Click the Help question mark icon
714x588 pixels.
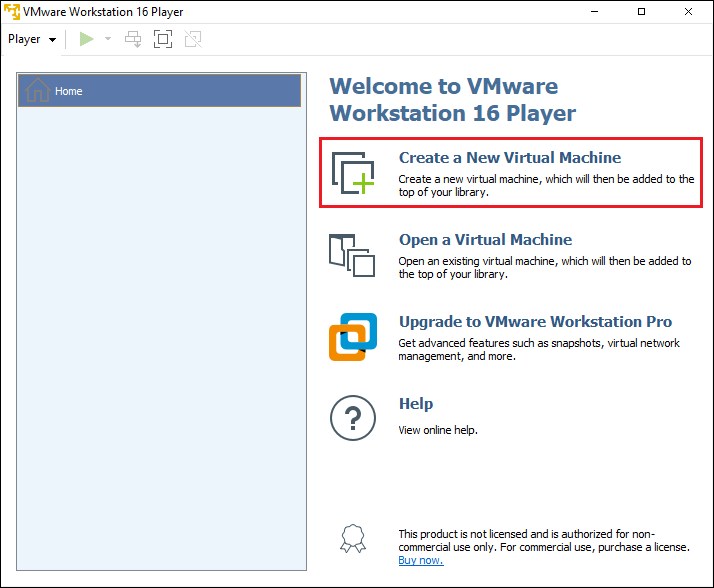tap(352, 419)
